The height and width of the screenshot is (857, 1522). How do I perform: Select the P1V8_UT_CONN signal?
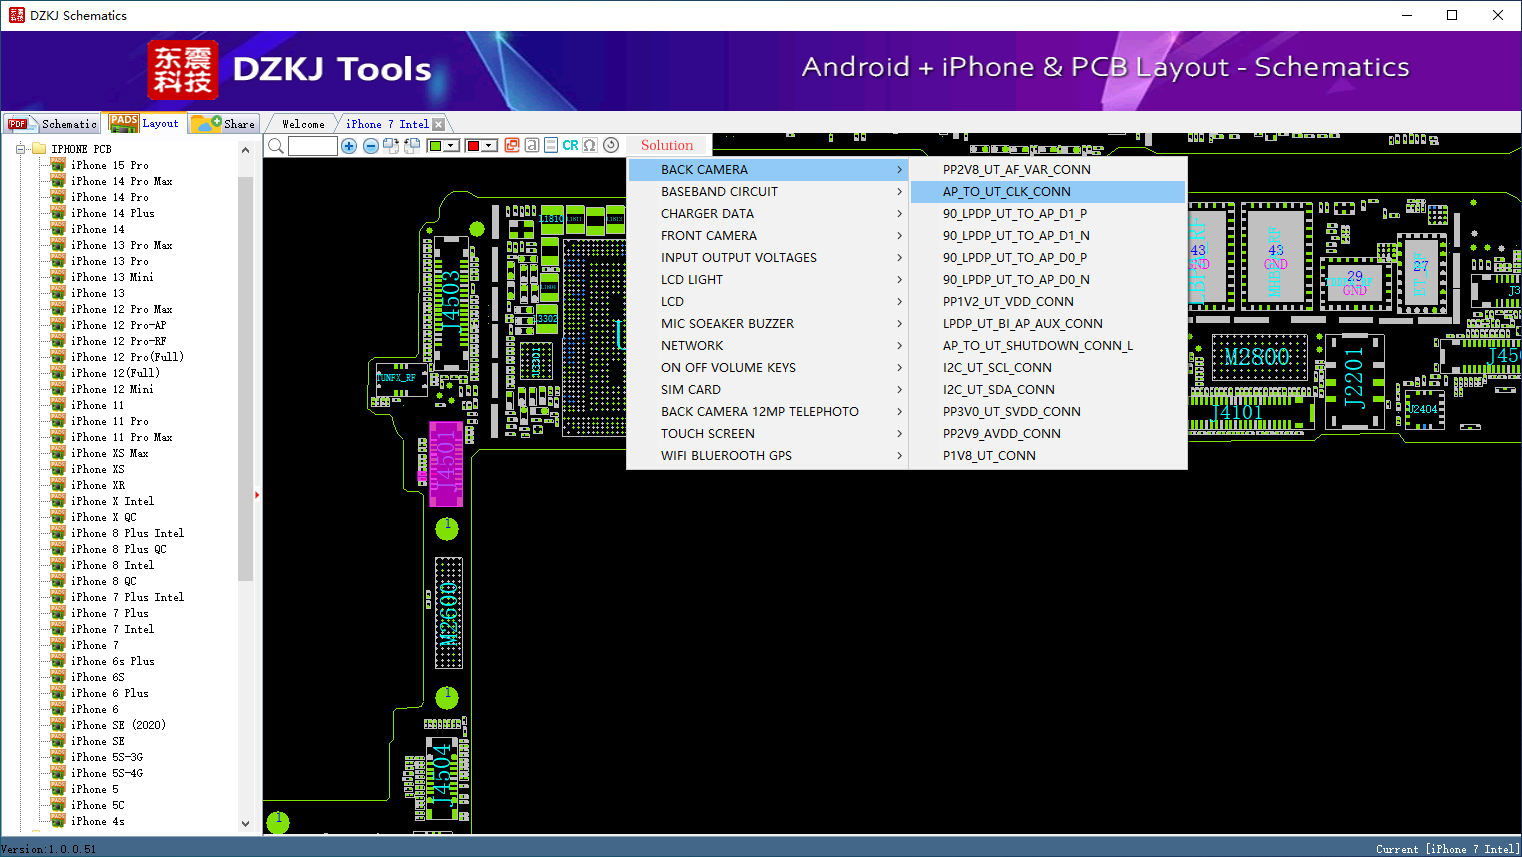coord(1048,456)
